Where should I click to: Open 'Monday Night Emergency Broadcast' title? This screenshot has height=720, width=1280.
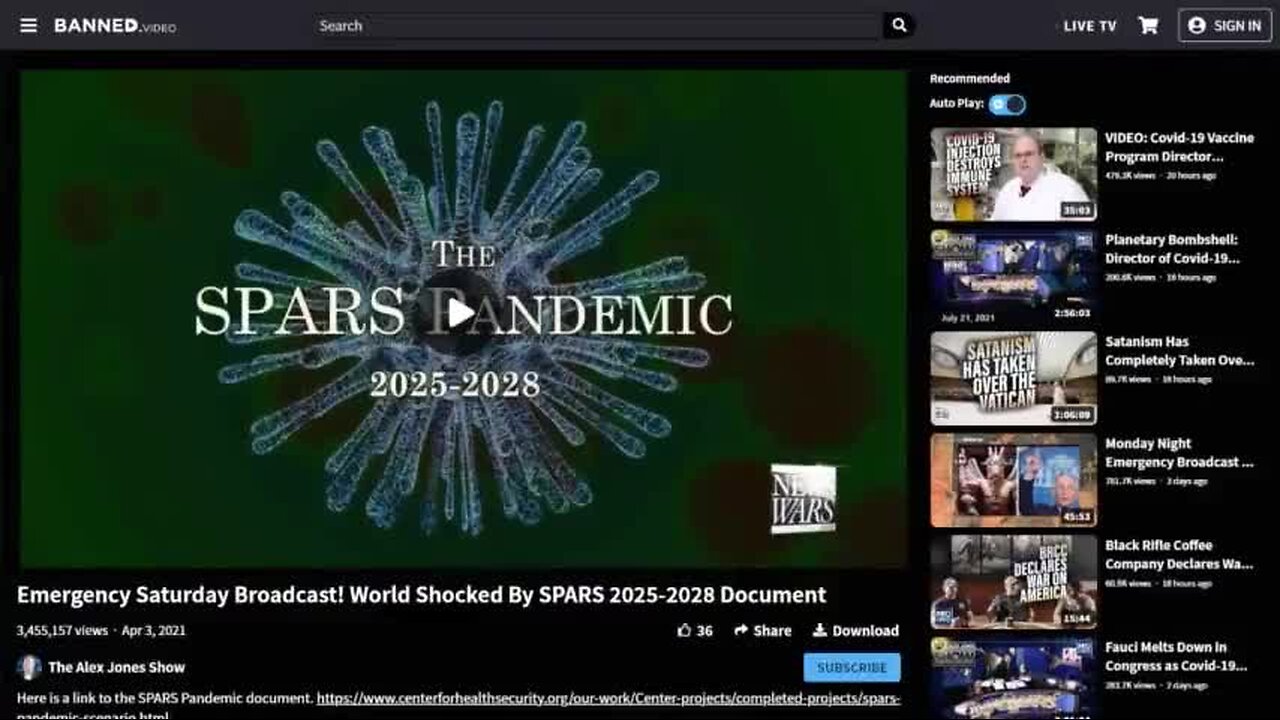tap(1179, 453)
